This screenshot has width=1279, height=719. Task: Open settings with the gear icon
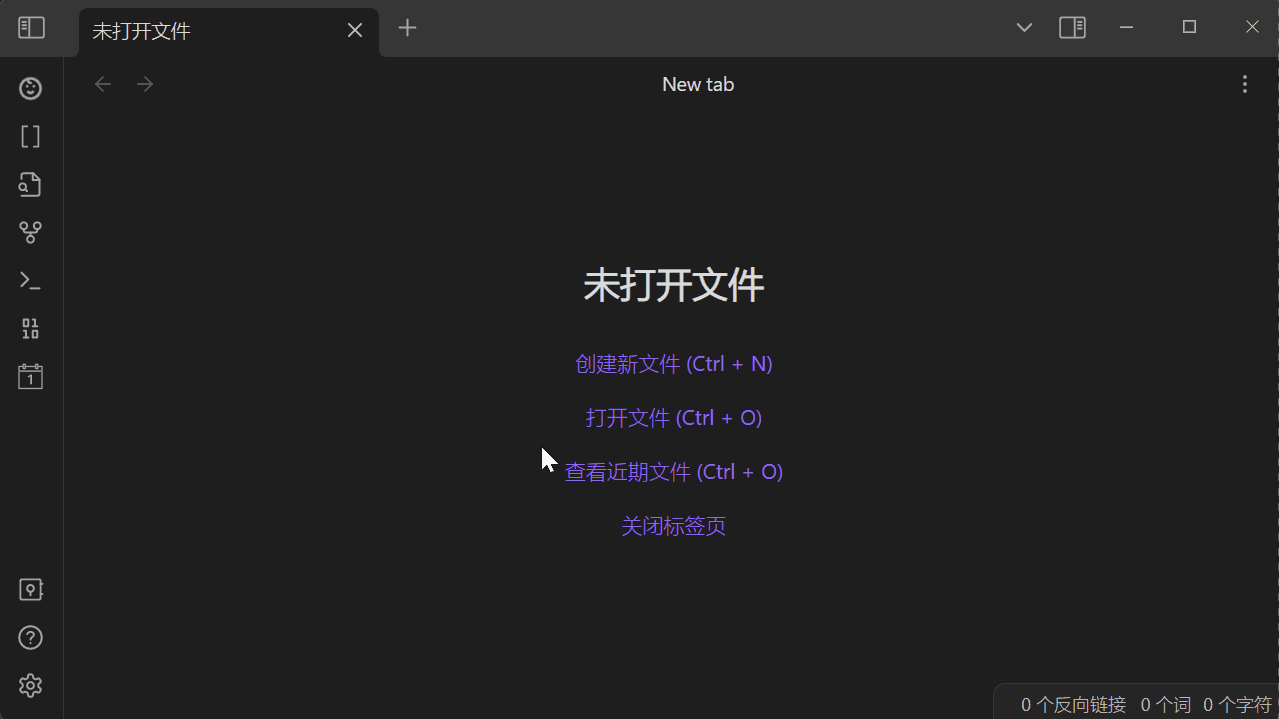coord(30,685)
